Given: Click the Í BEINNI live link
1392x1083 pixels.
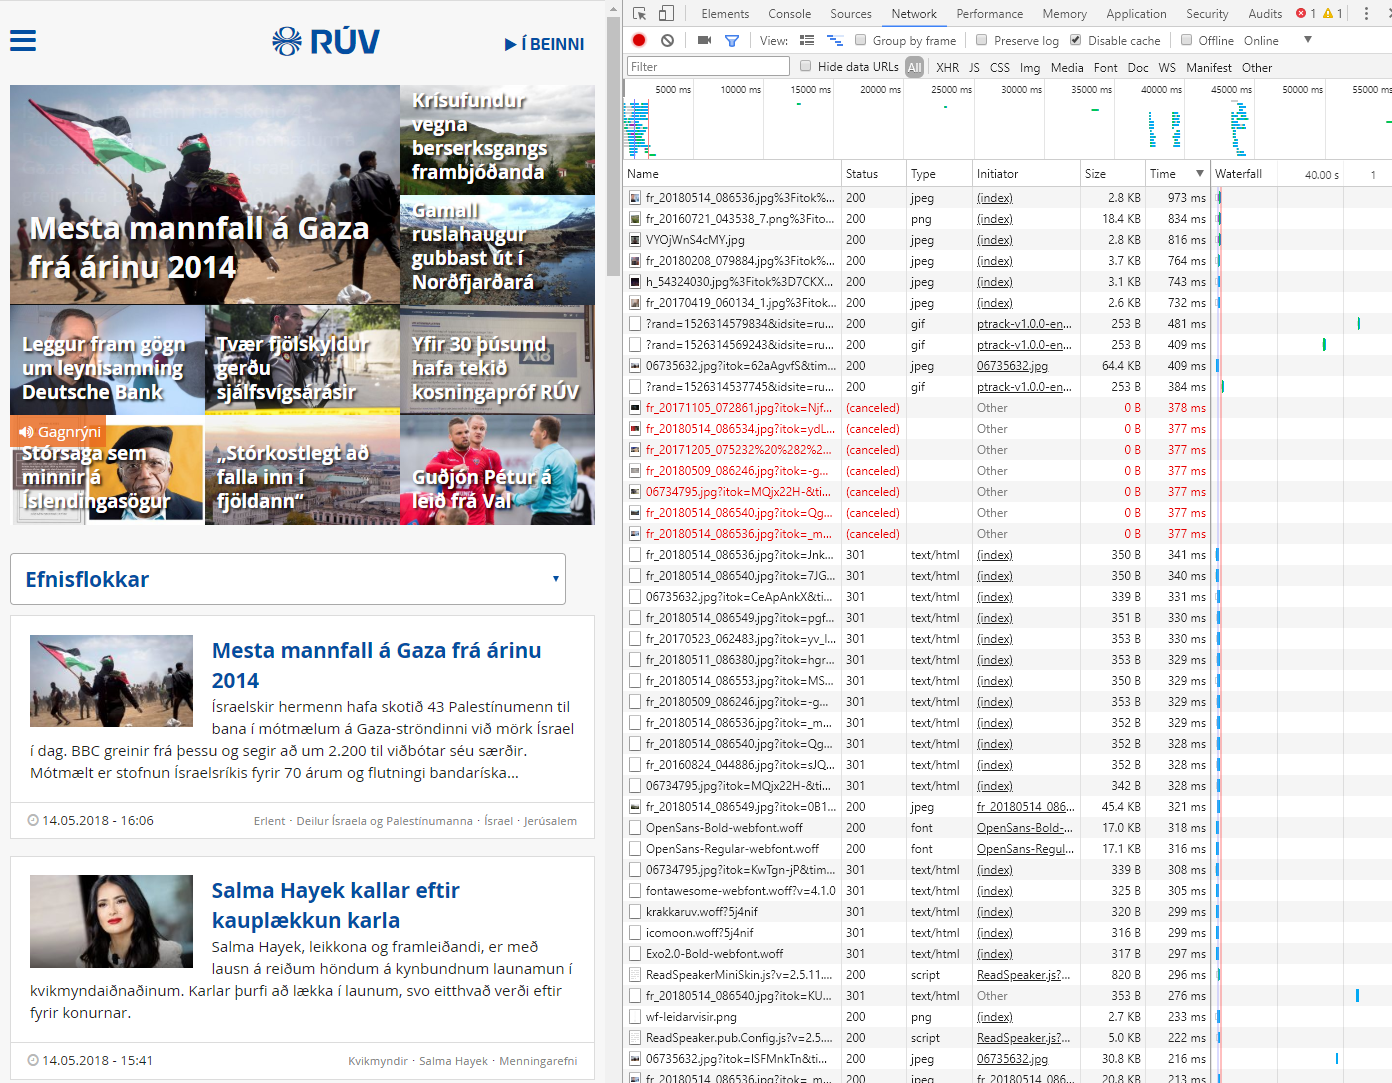Looking at the screenshot, I should [545, 44].
